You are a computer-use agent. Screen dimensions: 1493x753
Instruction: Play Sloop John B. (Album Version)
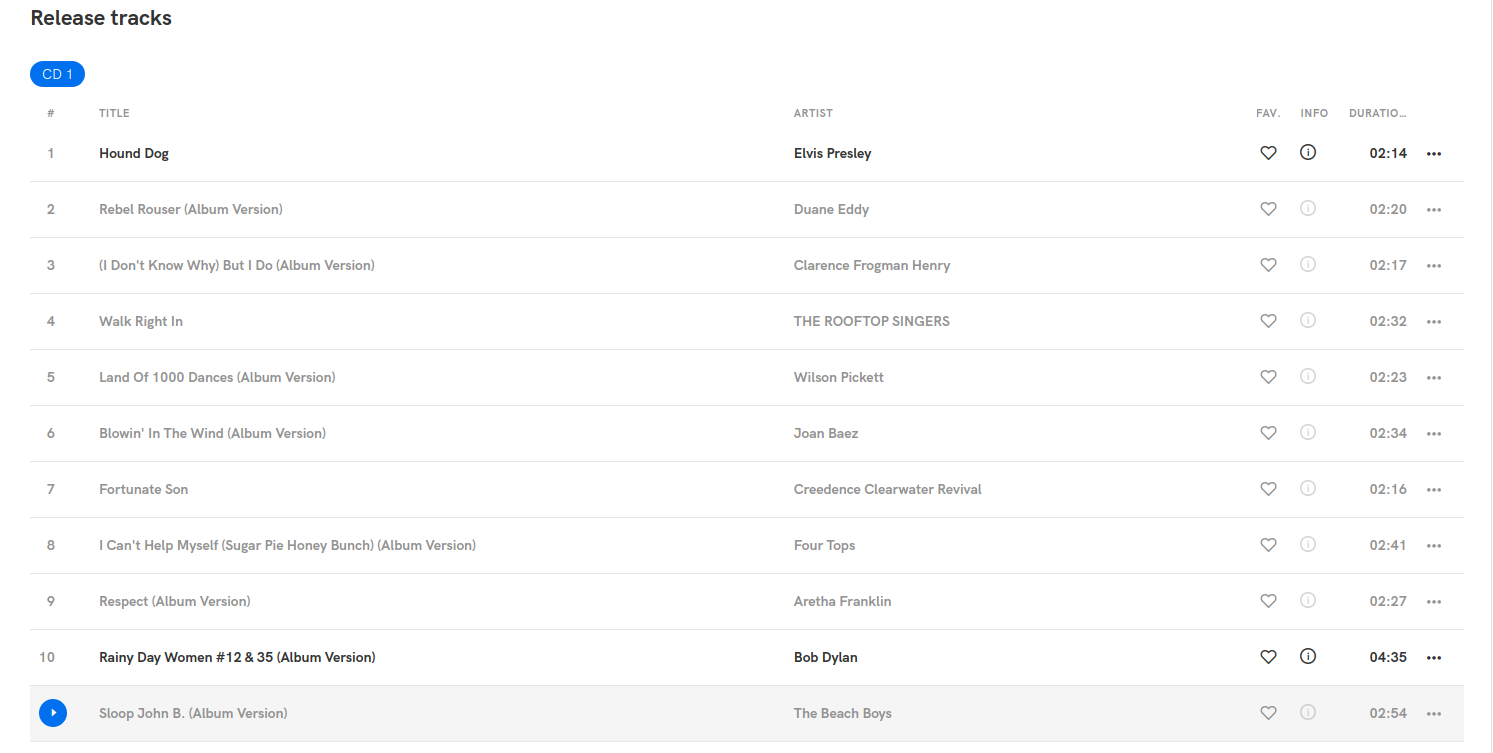click(x=53, y=713)
